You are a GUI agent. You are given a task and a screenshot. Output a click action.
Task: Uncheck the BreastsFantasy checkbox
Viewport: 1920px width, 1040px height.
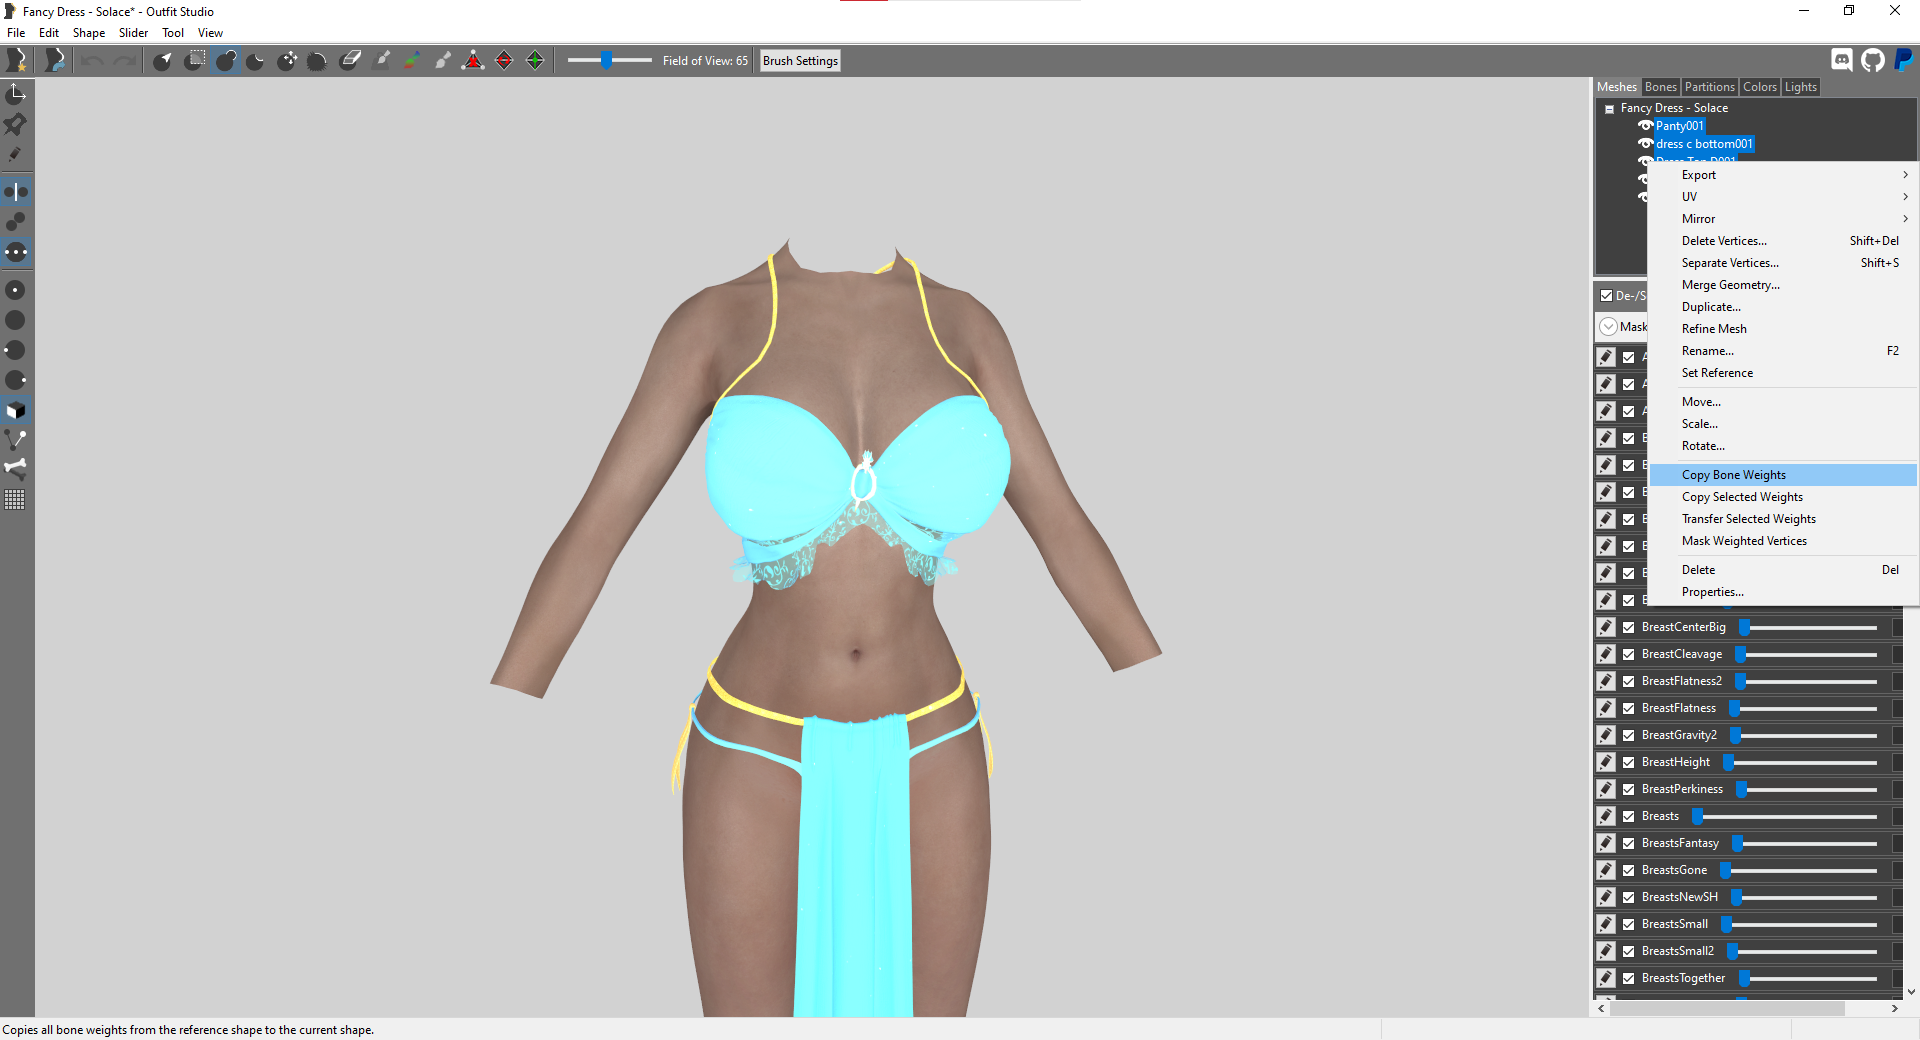point(1629,843)
